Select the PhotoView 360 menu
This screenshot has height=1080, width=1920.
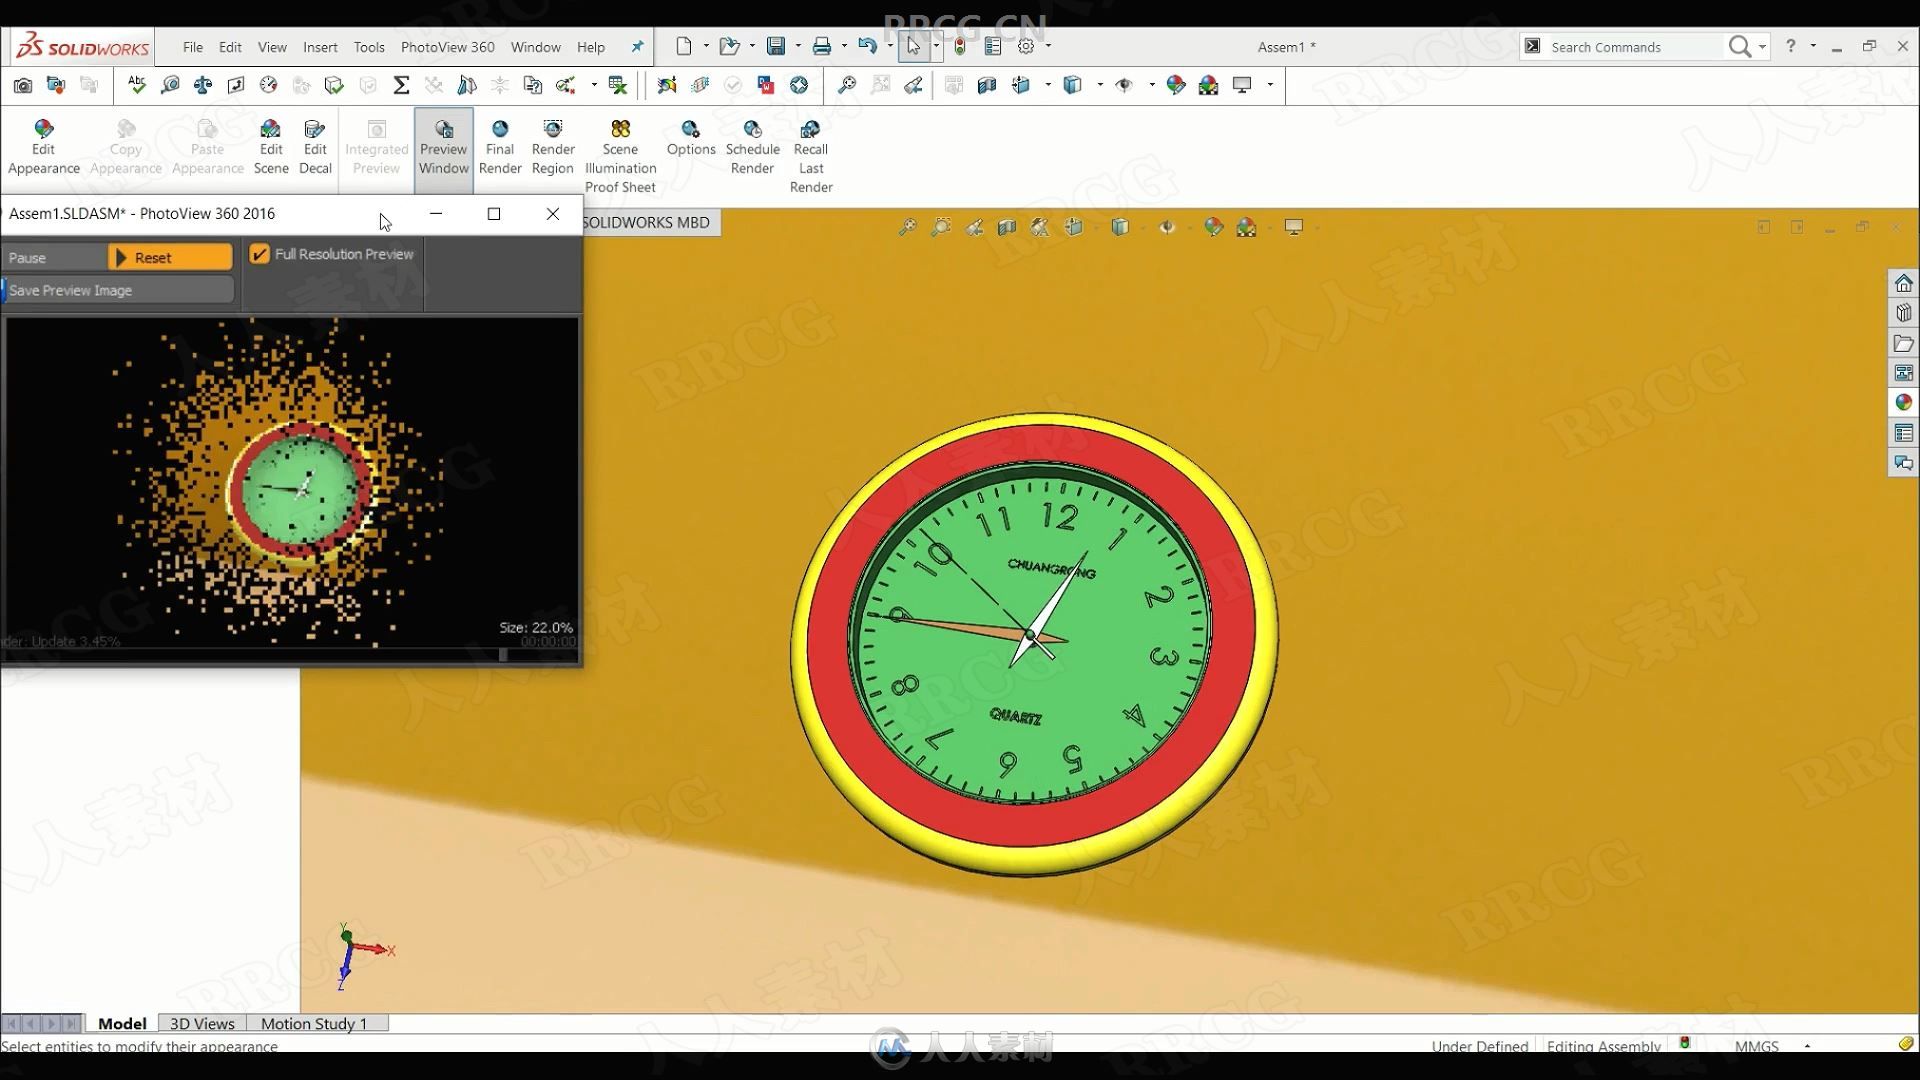tap(447, 46)
